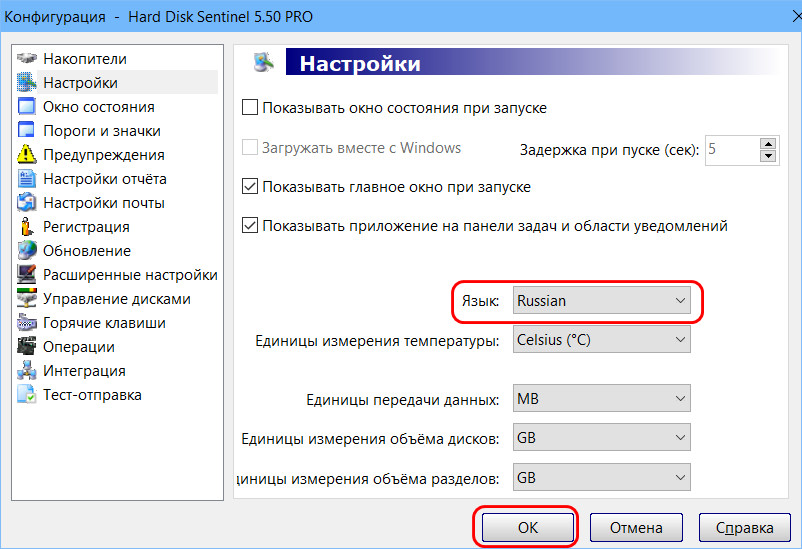Open Единицы передачи данных dropdown showing MB
Screen dimensions: 802x549
pos(602,398)
